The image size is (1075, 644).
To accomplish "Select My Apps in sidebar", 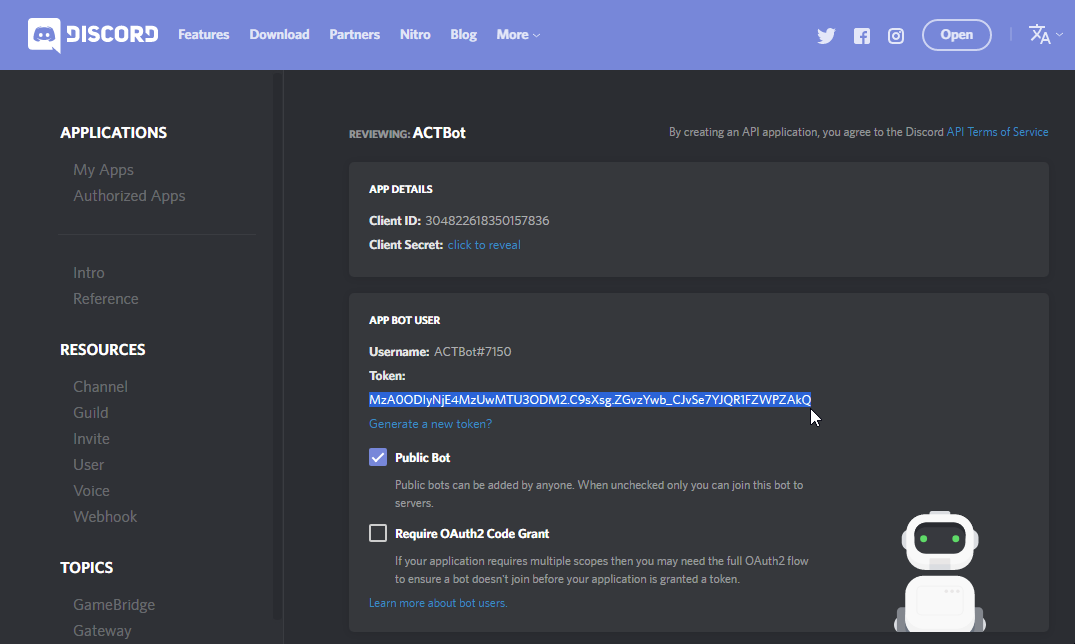I will 104,169.
